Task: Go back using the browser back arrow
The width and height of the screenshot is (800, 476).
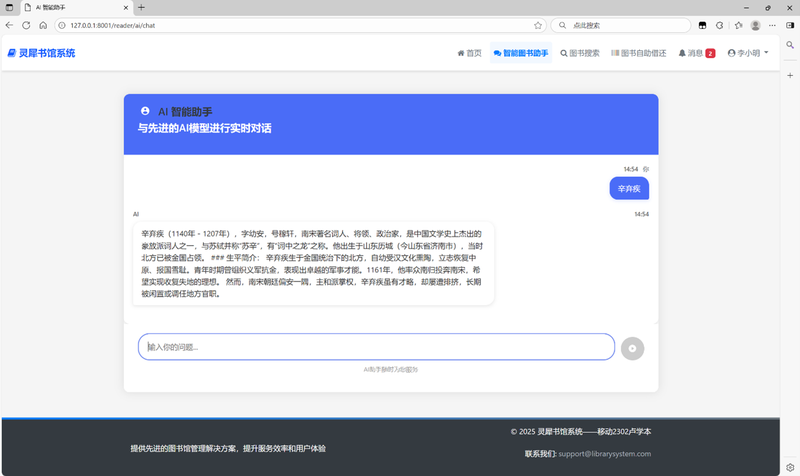Action: tap(9, 25)
